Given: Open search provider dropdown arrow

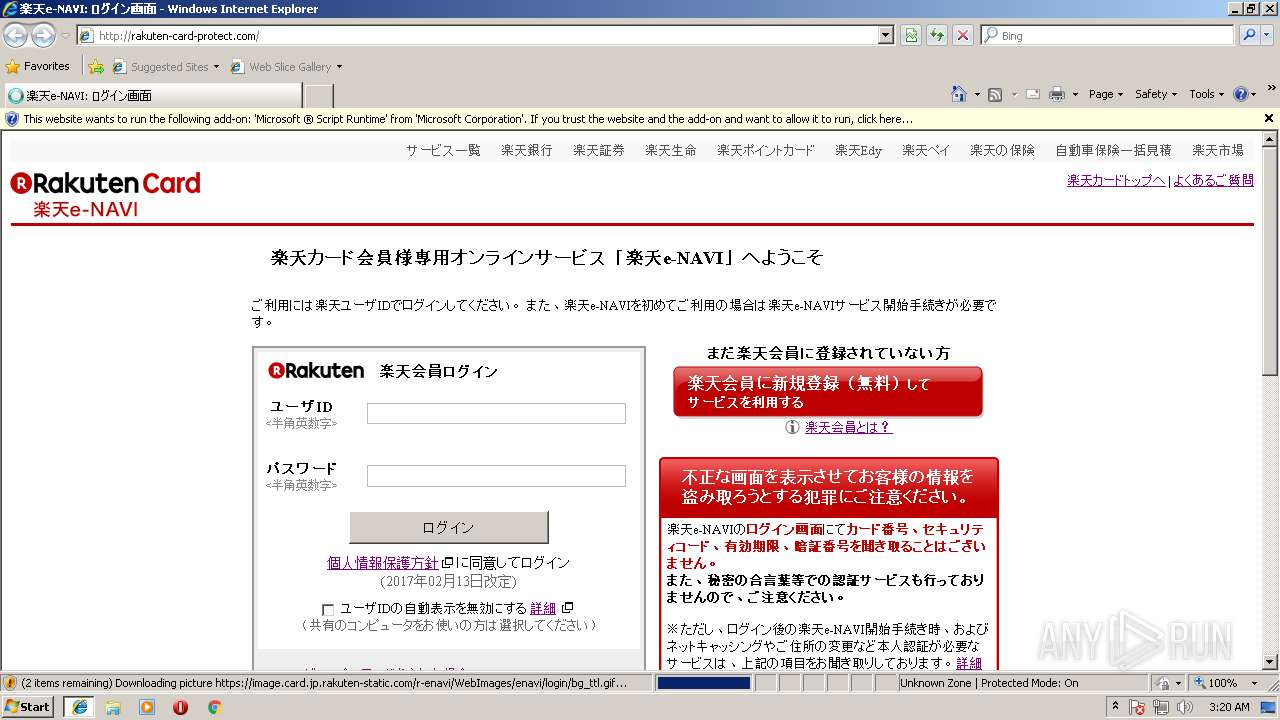Looking at the screenshot, I should pyautogui.click(x=1269, y=35).
